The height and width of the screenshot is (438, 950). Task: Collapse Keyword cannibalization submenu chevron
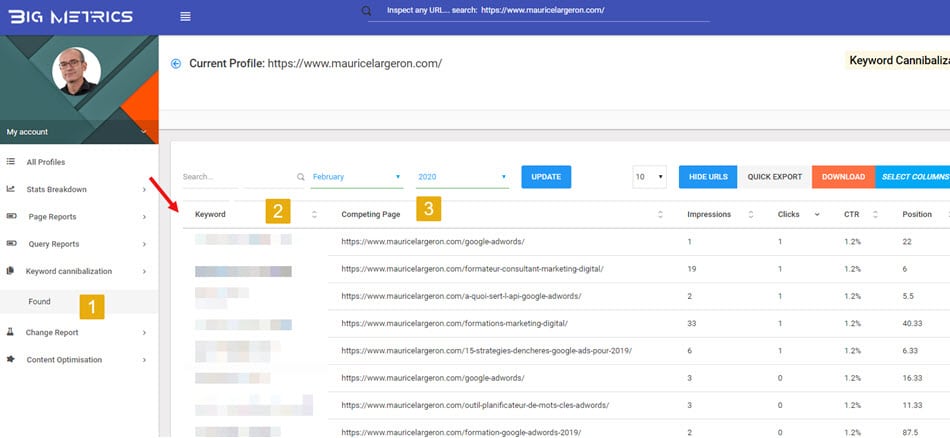144,271
